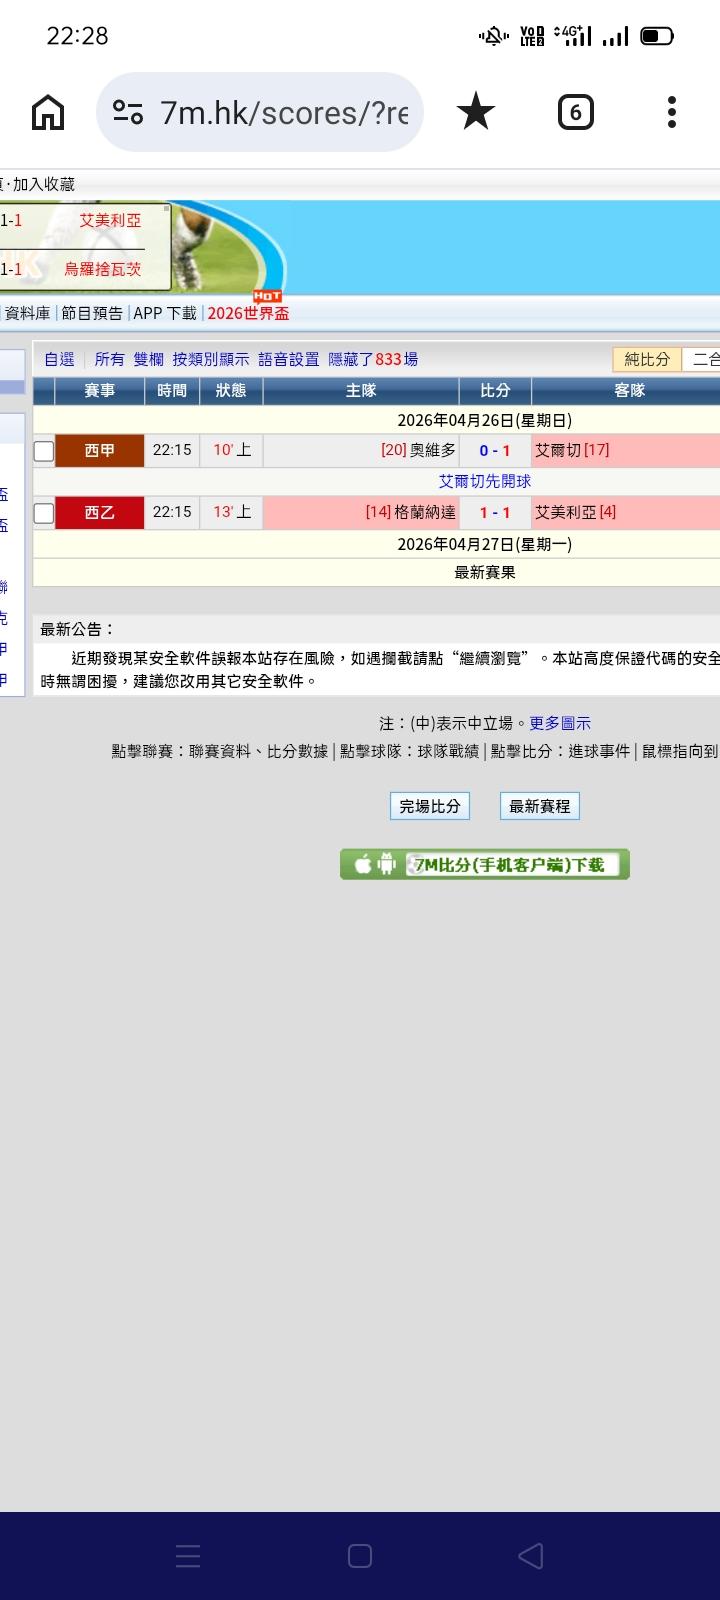Click the 客隊 column header
Viewport: 720px width, 1600px height.
click(x=629, y=391)
